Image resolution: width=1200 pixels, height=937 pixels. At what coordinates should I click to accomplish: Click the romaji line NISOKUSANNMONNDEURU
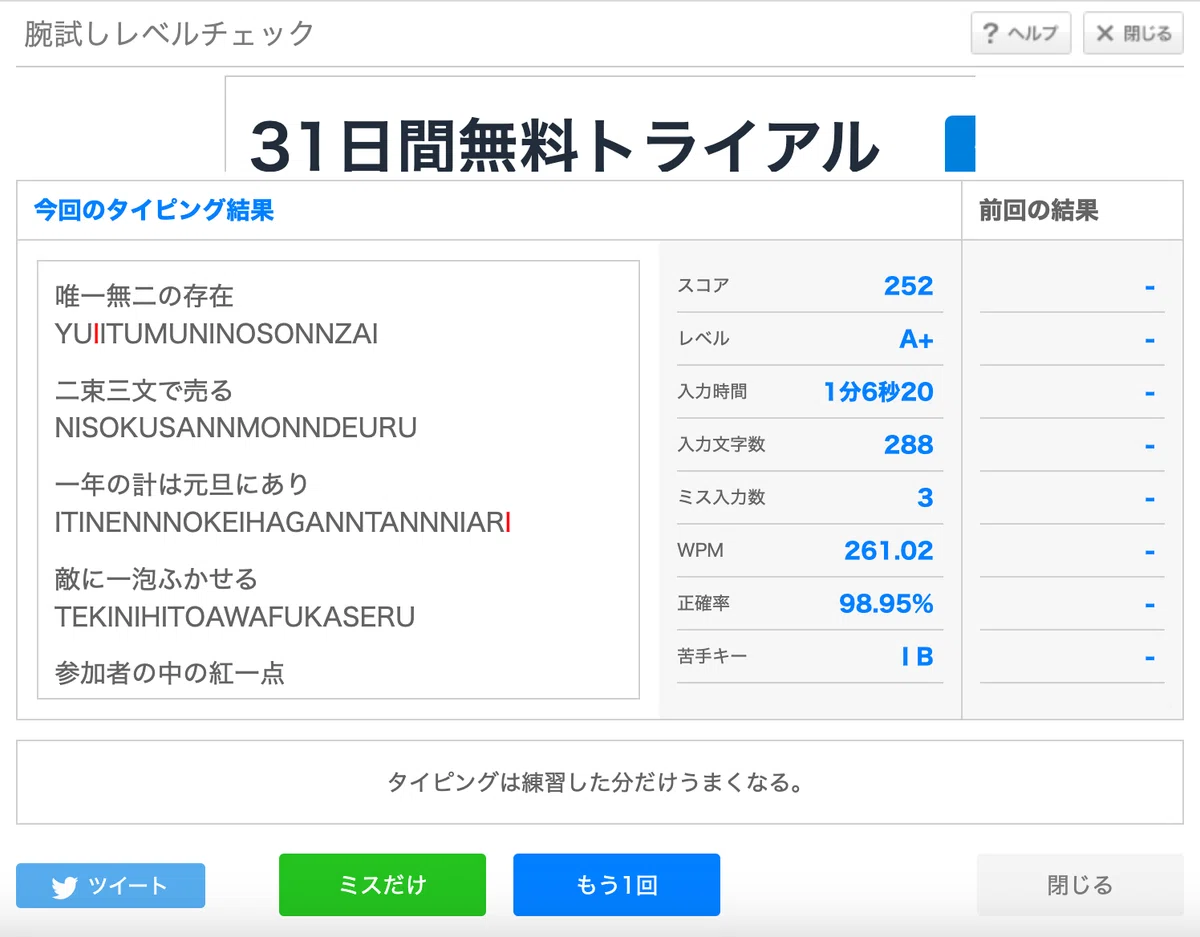coord(236,428)
